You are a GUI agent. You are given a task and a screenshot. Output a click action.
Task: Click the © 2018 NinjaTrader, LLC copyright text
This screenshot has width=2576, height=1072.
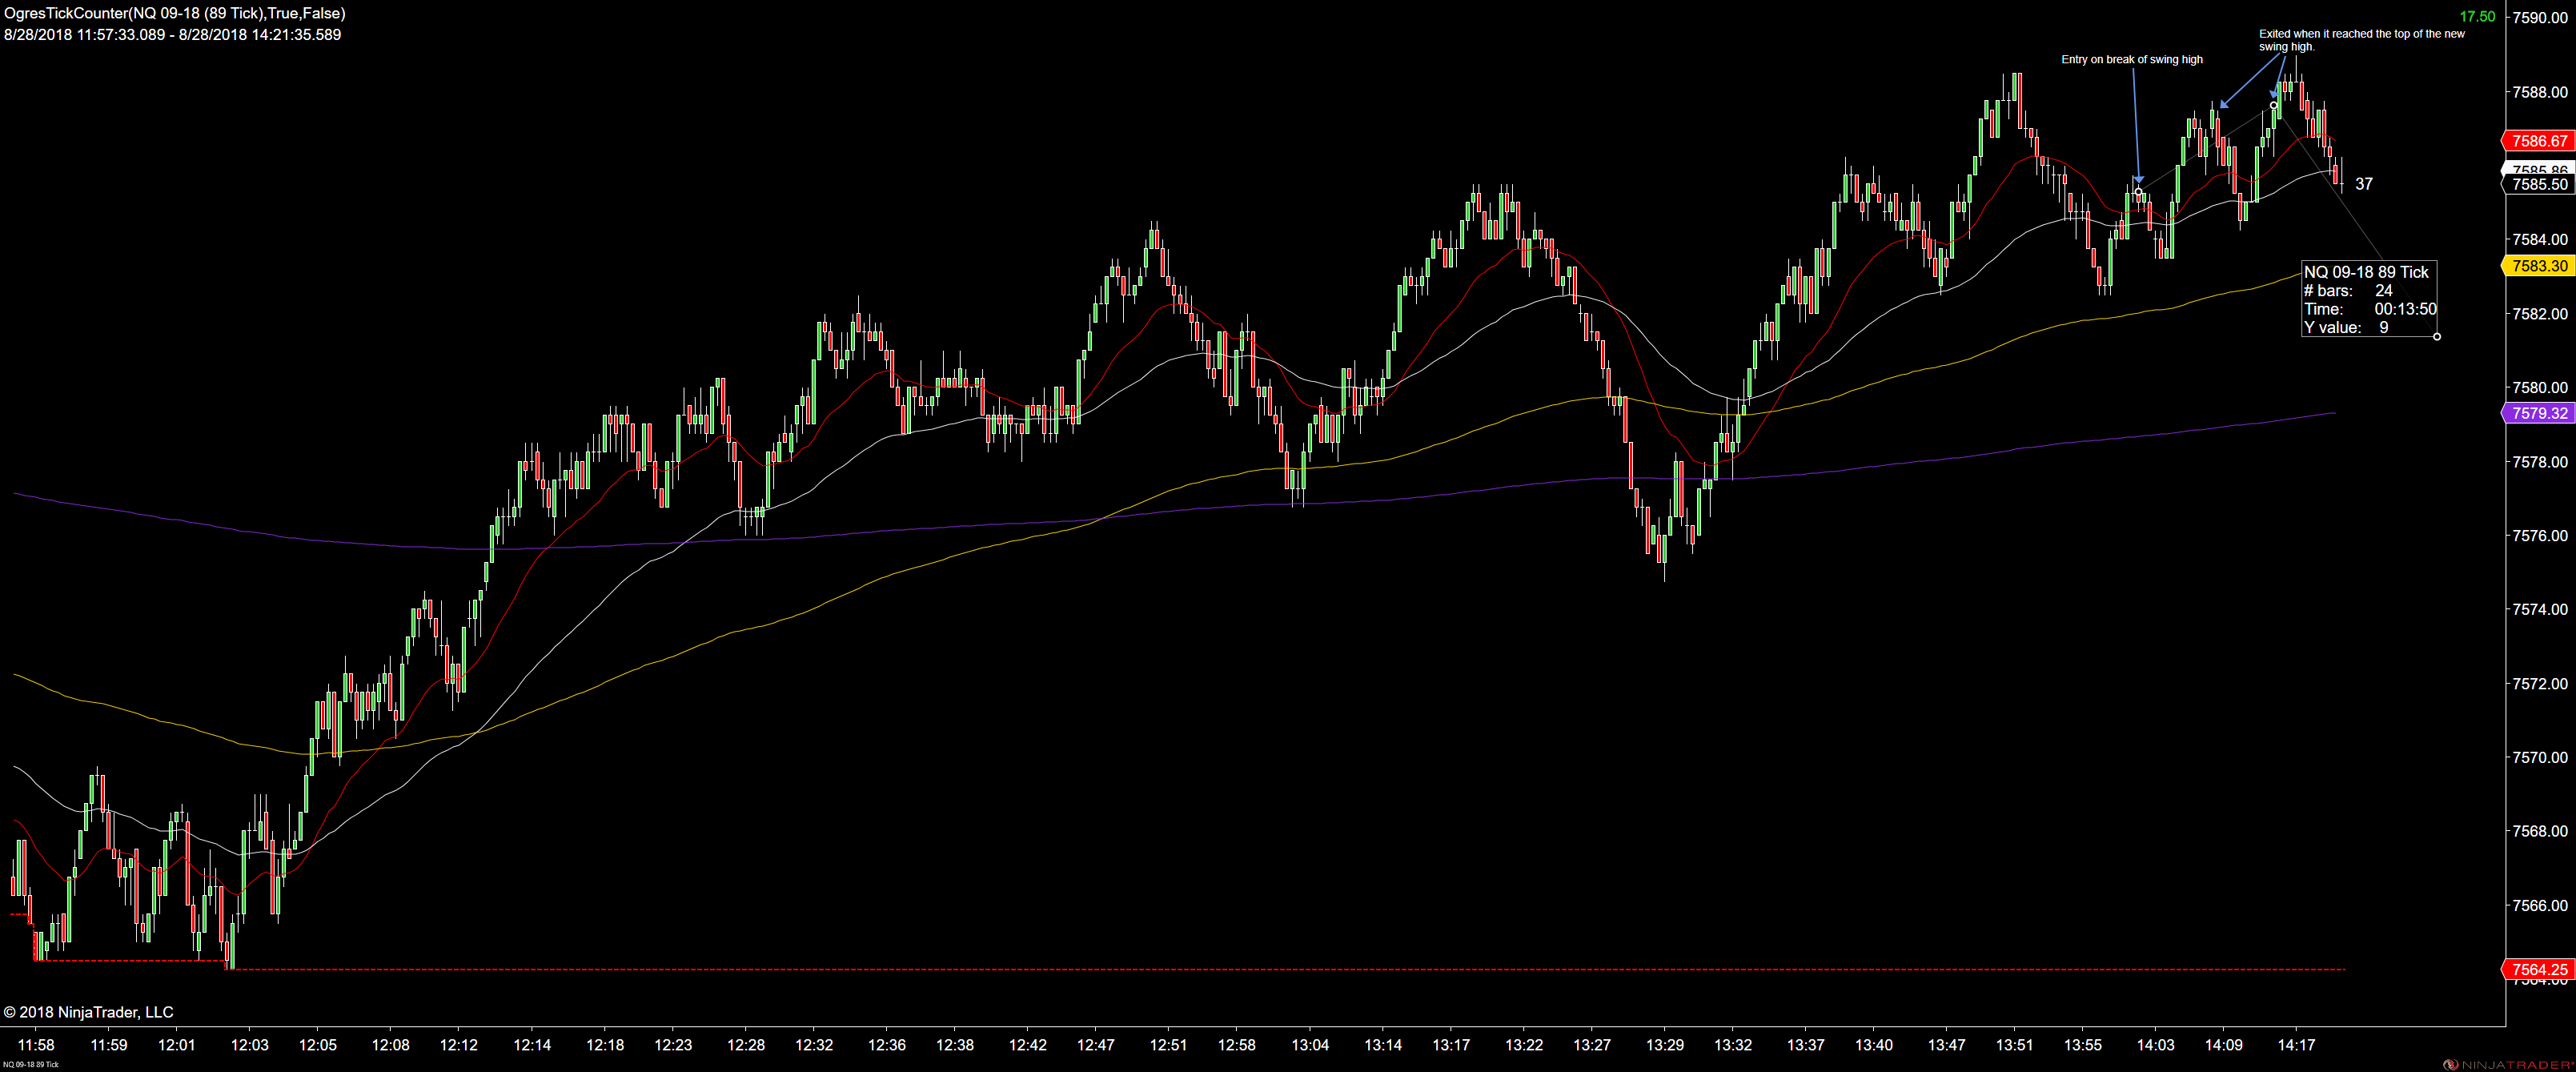(x=88, y=1012)
